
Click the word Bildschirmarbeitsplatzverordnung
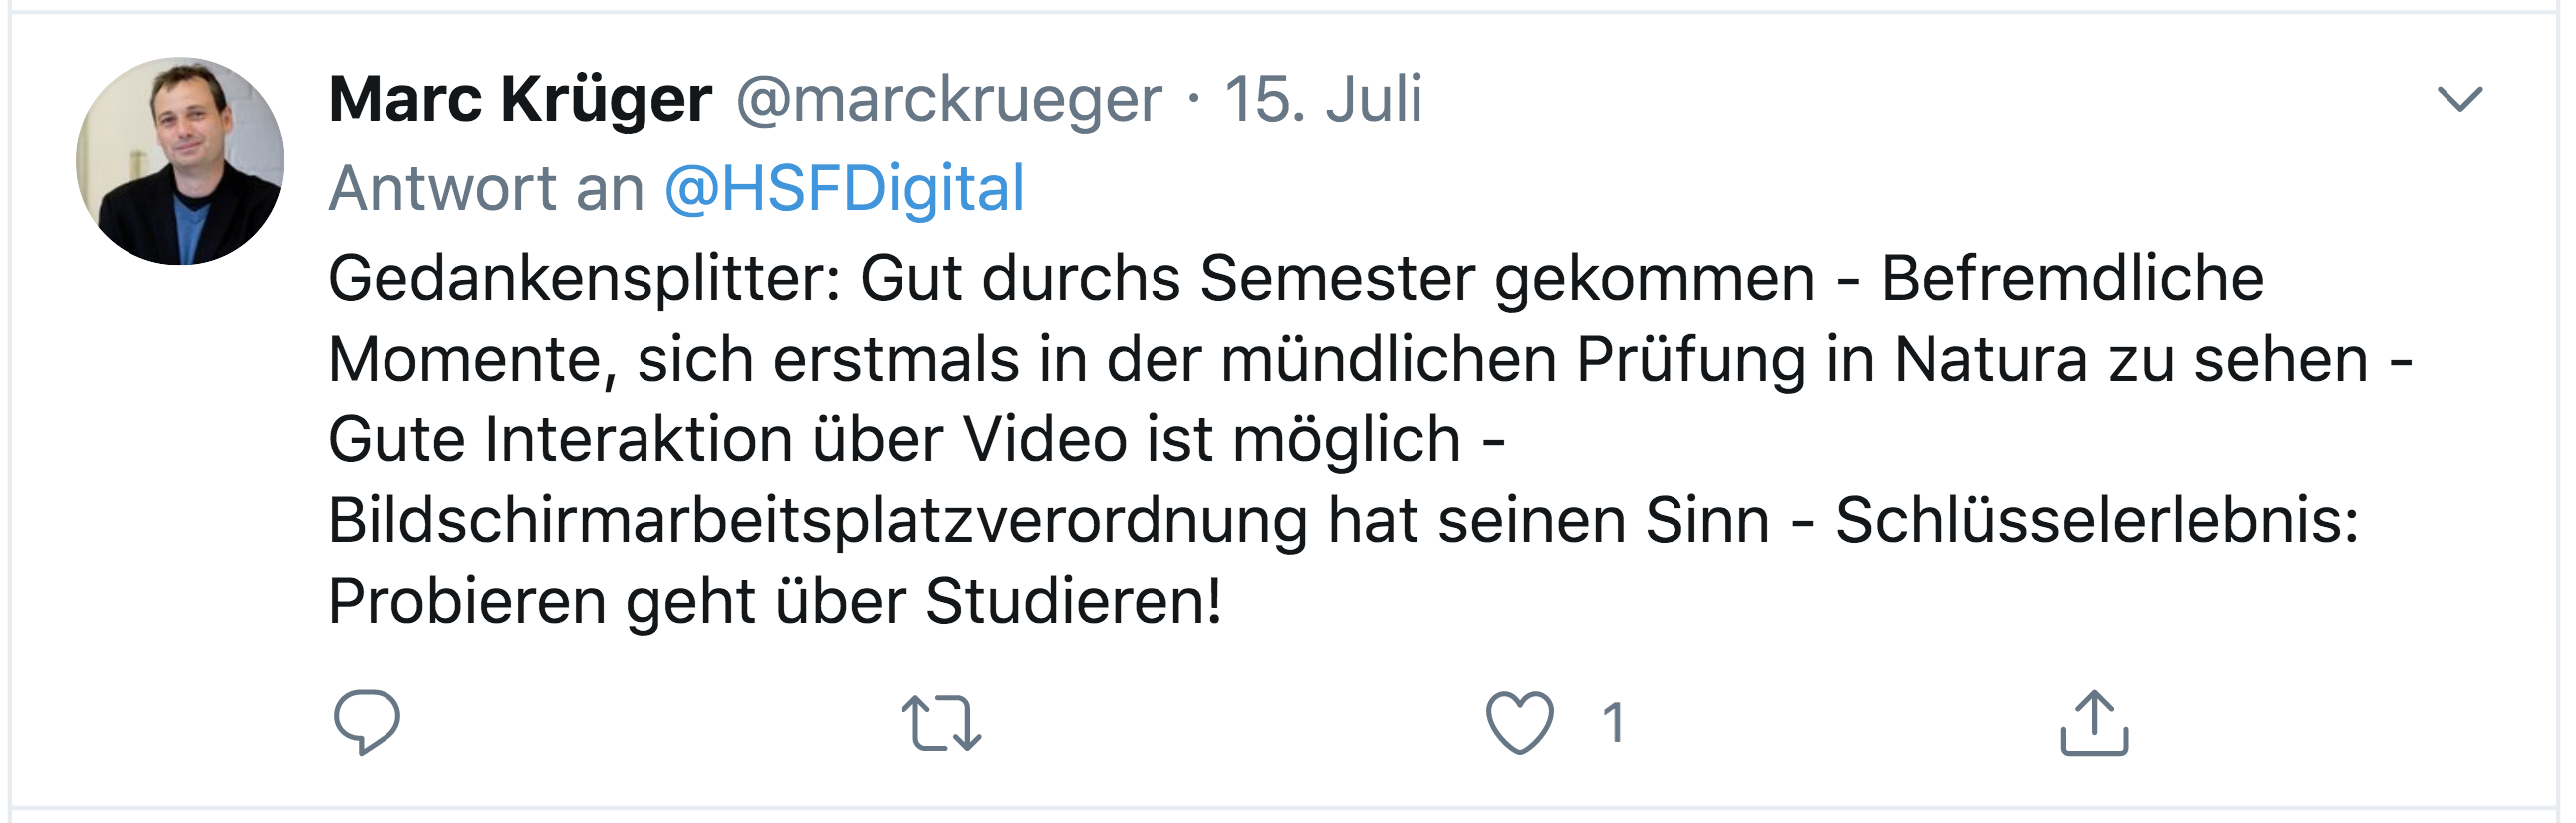[x=817, y=520]
